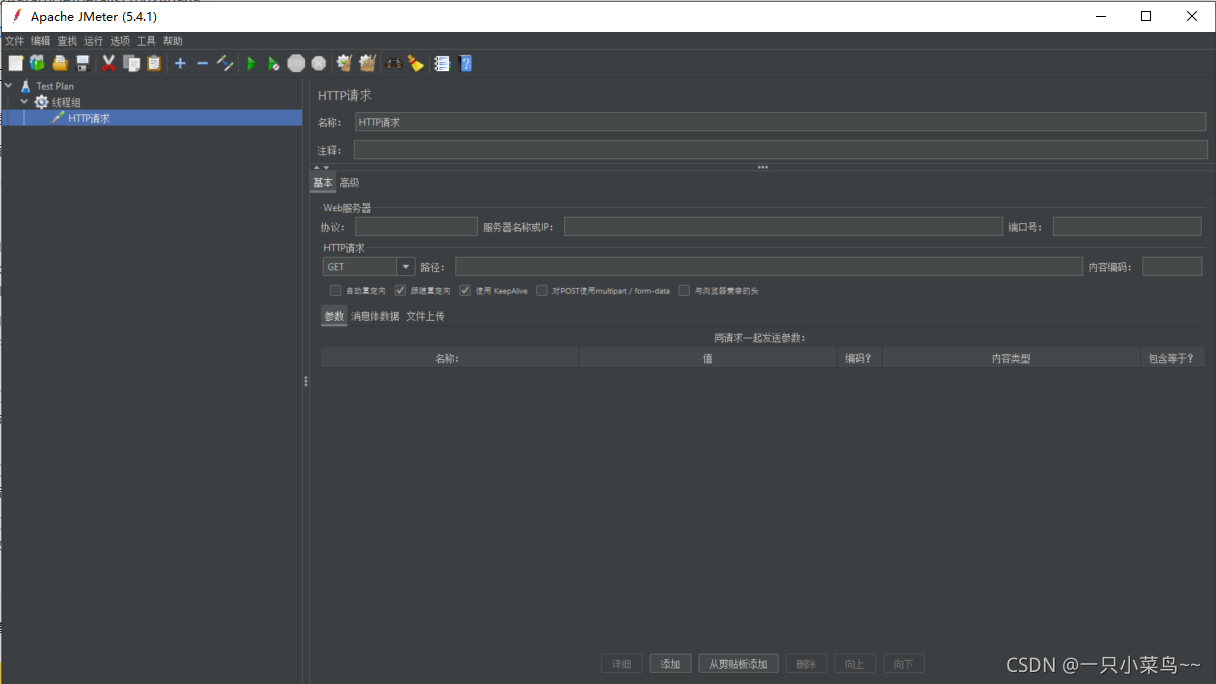
Task: Click the 路径 input field
Action: click(769, 267)
